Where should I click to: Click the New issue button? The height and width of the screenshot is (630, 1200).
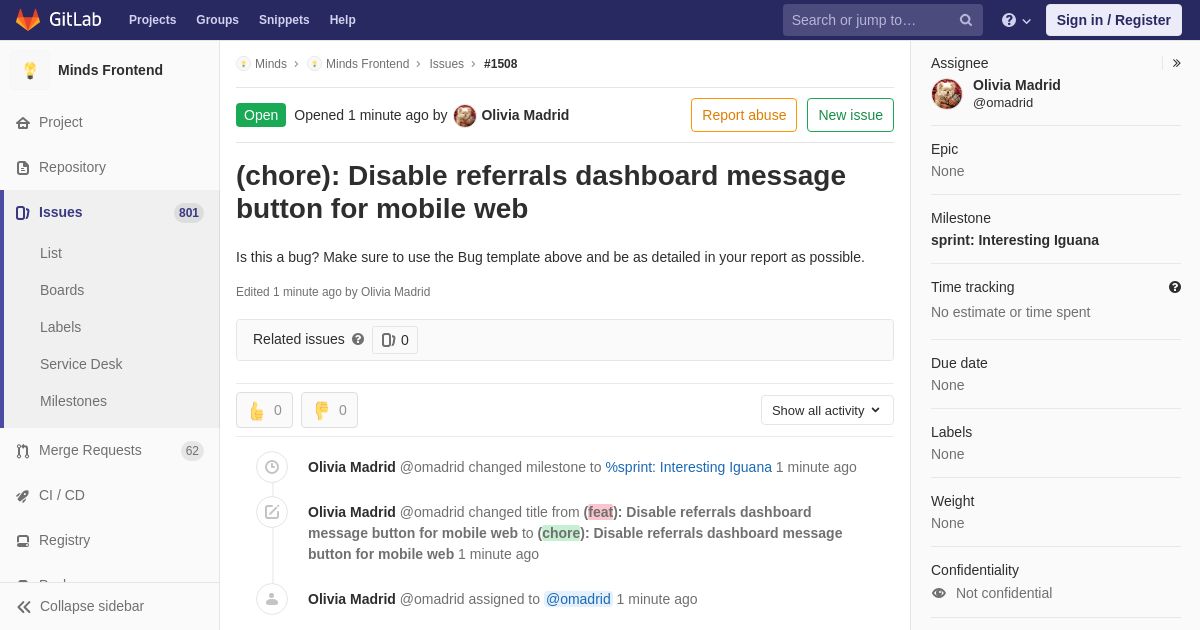click(x=850, y=115)
